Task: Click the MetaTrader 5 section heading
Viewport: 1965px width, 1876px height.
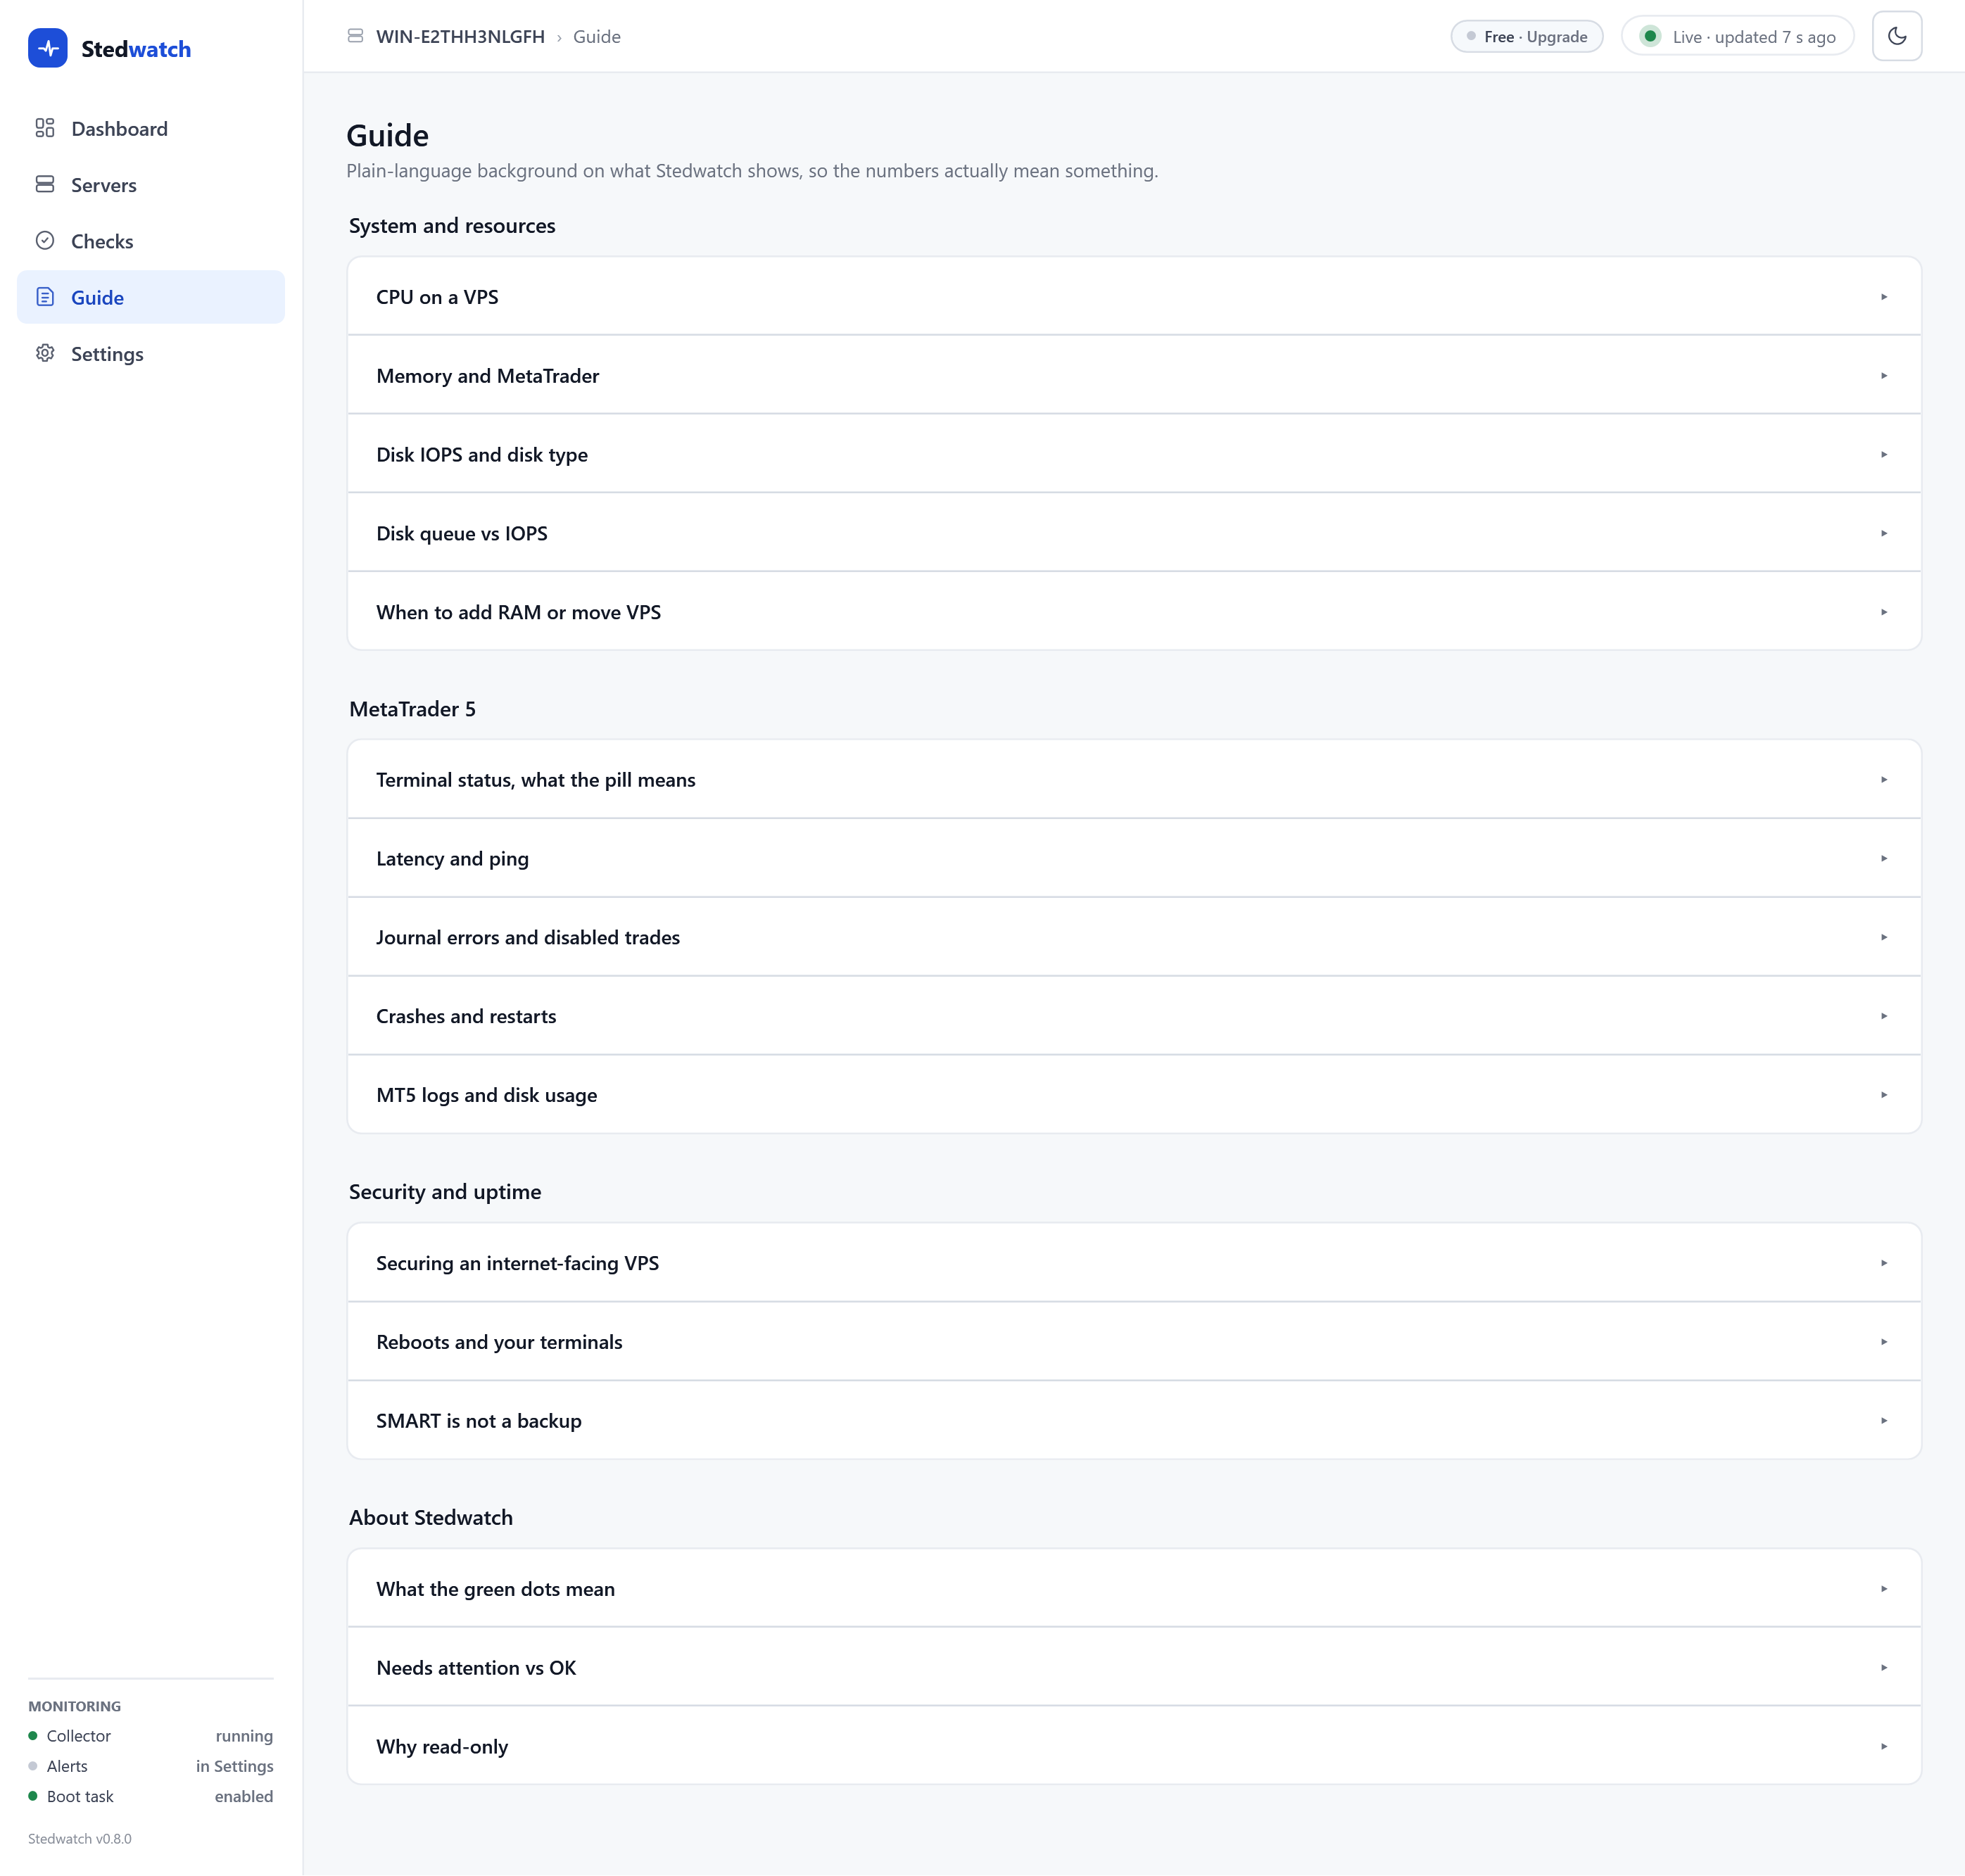Action: [x=412, y=708]
